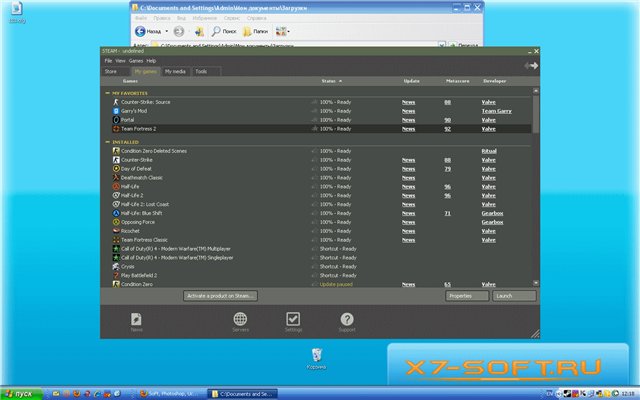Click the Portal game icon

pyautogui.click(x=116, y=120)
